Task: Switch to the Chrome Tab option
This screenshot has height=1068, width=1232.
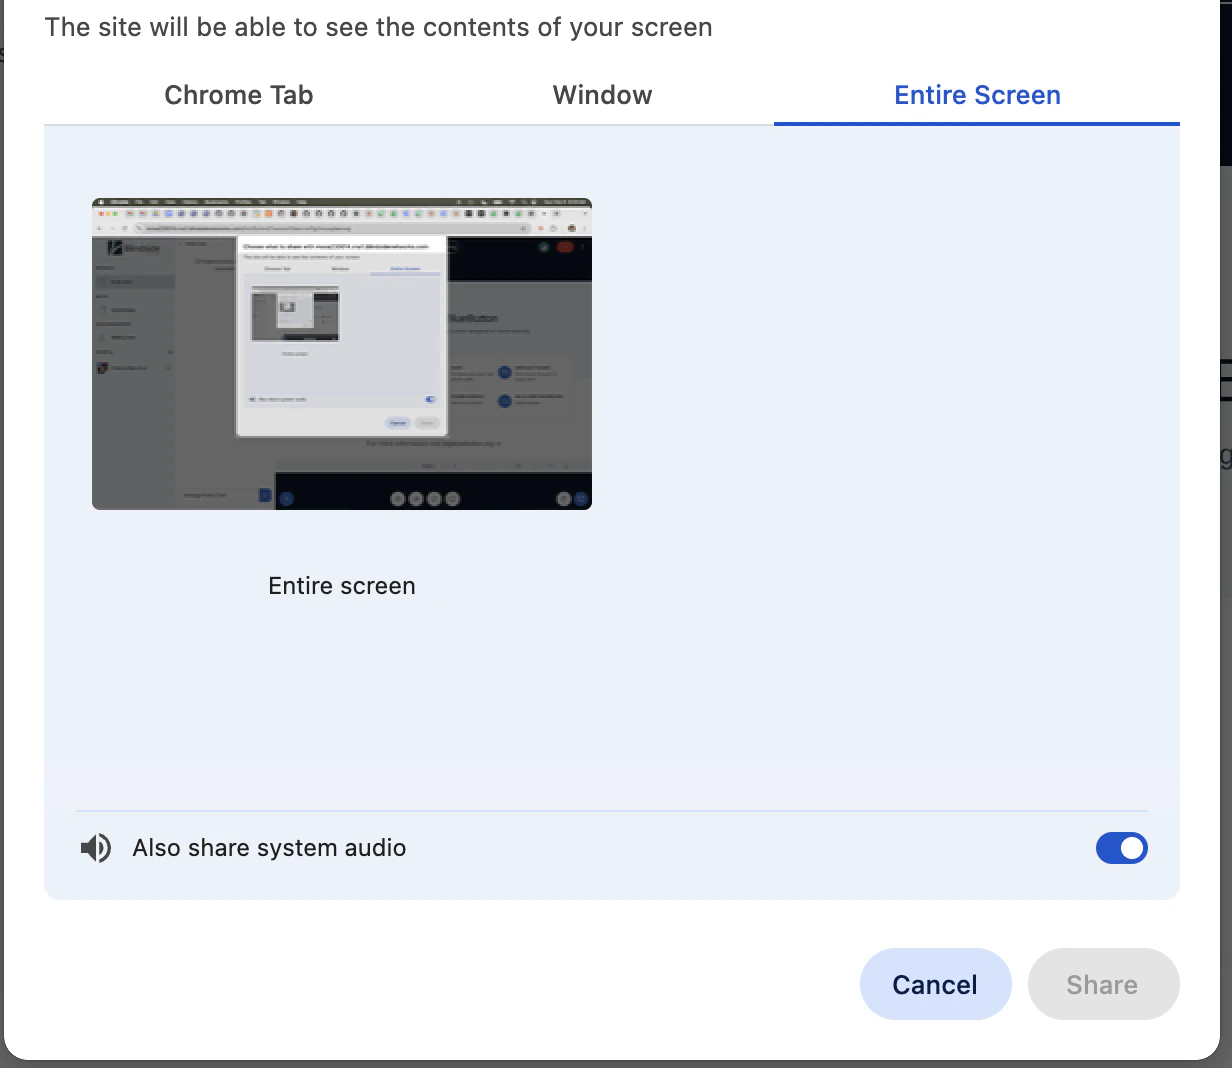Action: point(239,95)
